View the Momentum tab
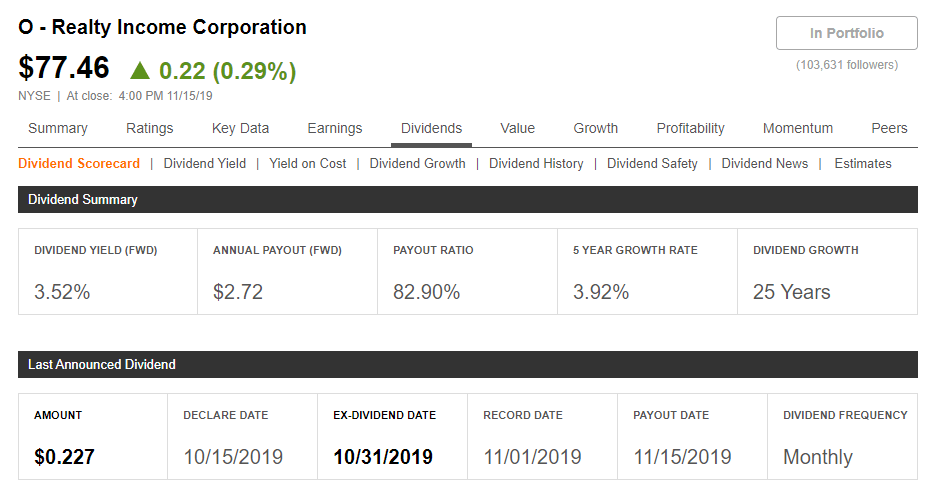This screenshot has width=929, height=502. tap(798, 128)
